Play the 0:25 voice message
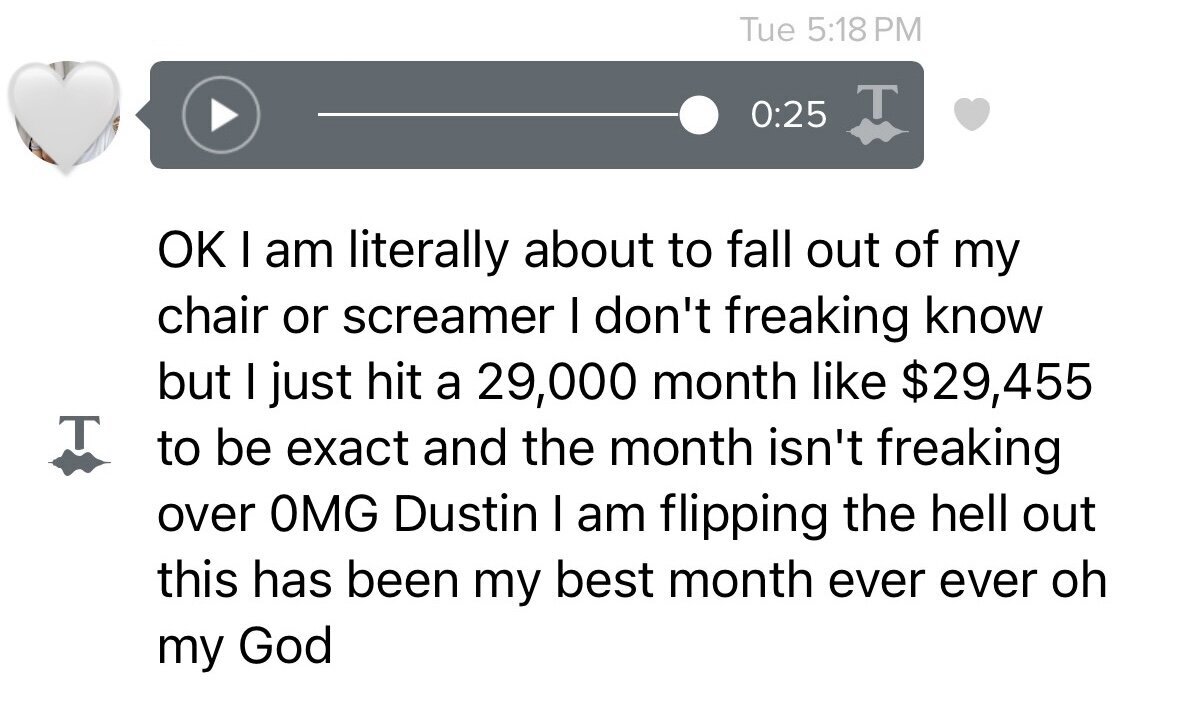1179x726 pixels. coord(221,115)
